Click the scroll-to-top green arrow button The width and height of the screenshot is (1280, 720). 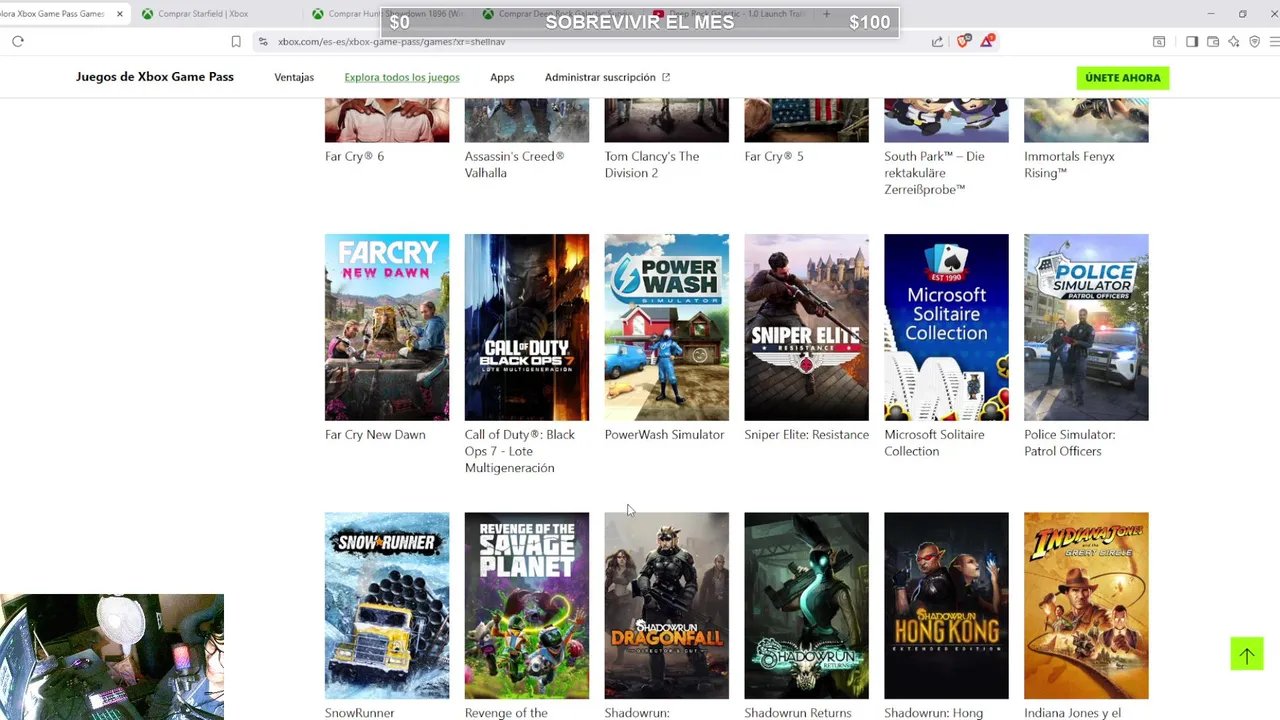point(1247,654)
